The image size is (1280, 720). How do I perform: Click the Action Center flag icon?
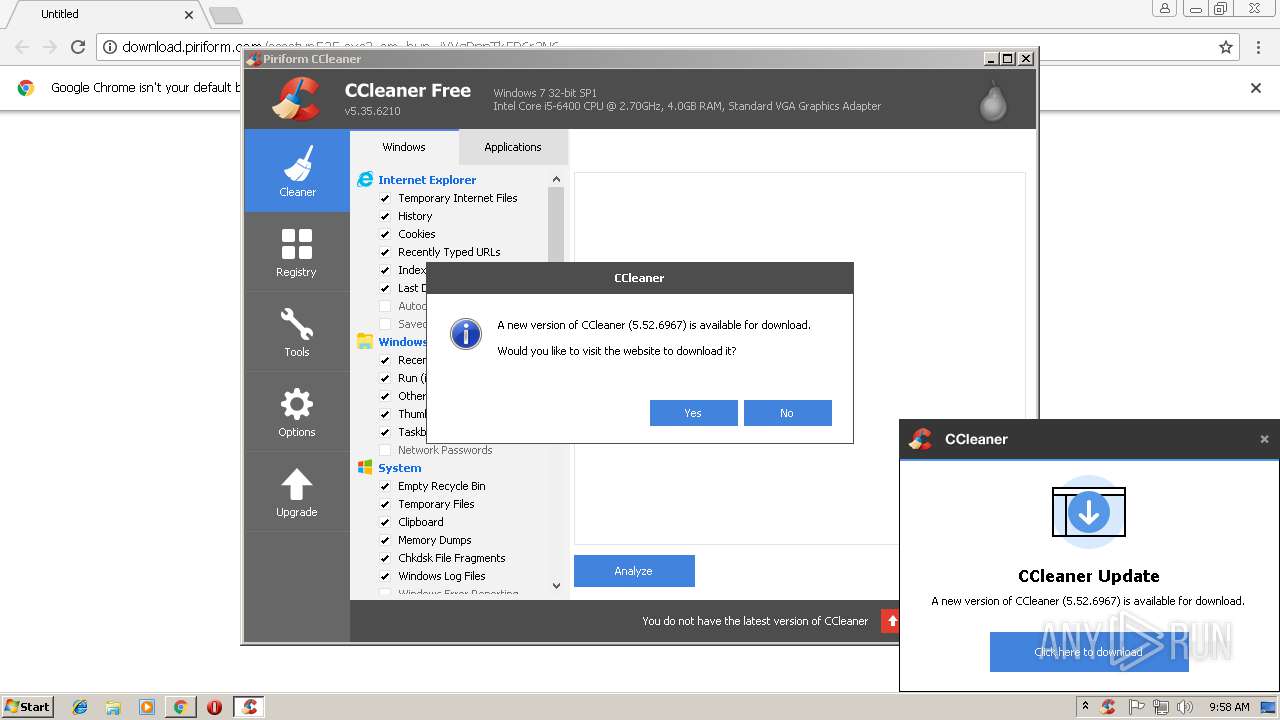tap(1136, 707)
